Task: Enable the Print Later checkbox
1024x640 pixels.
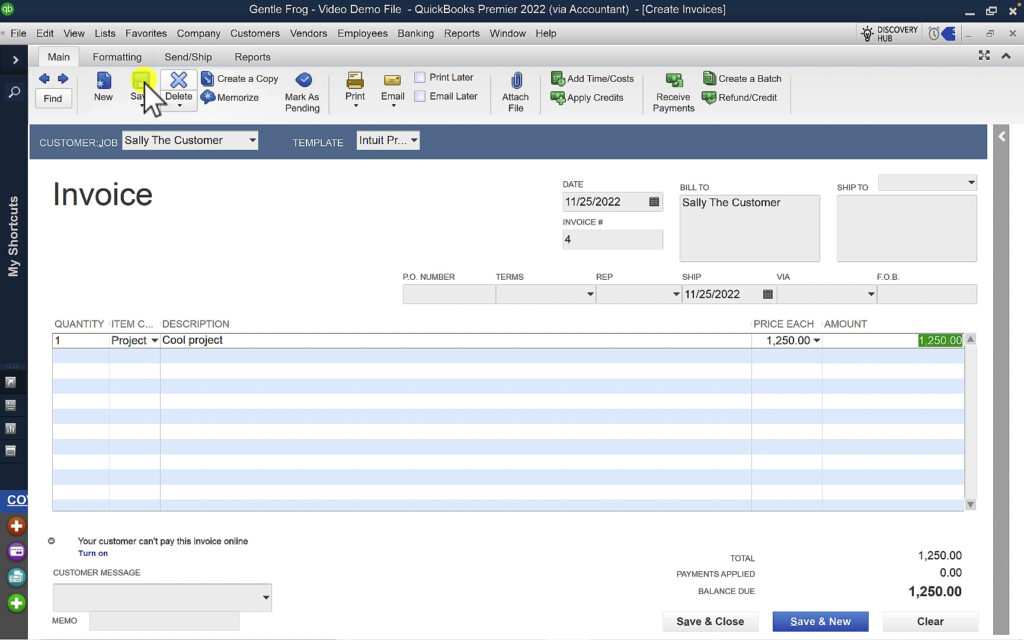Action: tap(420, 77)
